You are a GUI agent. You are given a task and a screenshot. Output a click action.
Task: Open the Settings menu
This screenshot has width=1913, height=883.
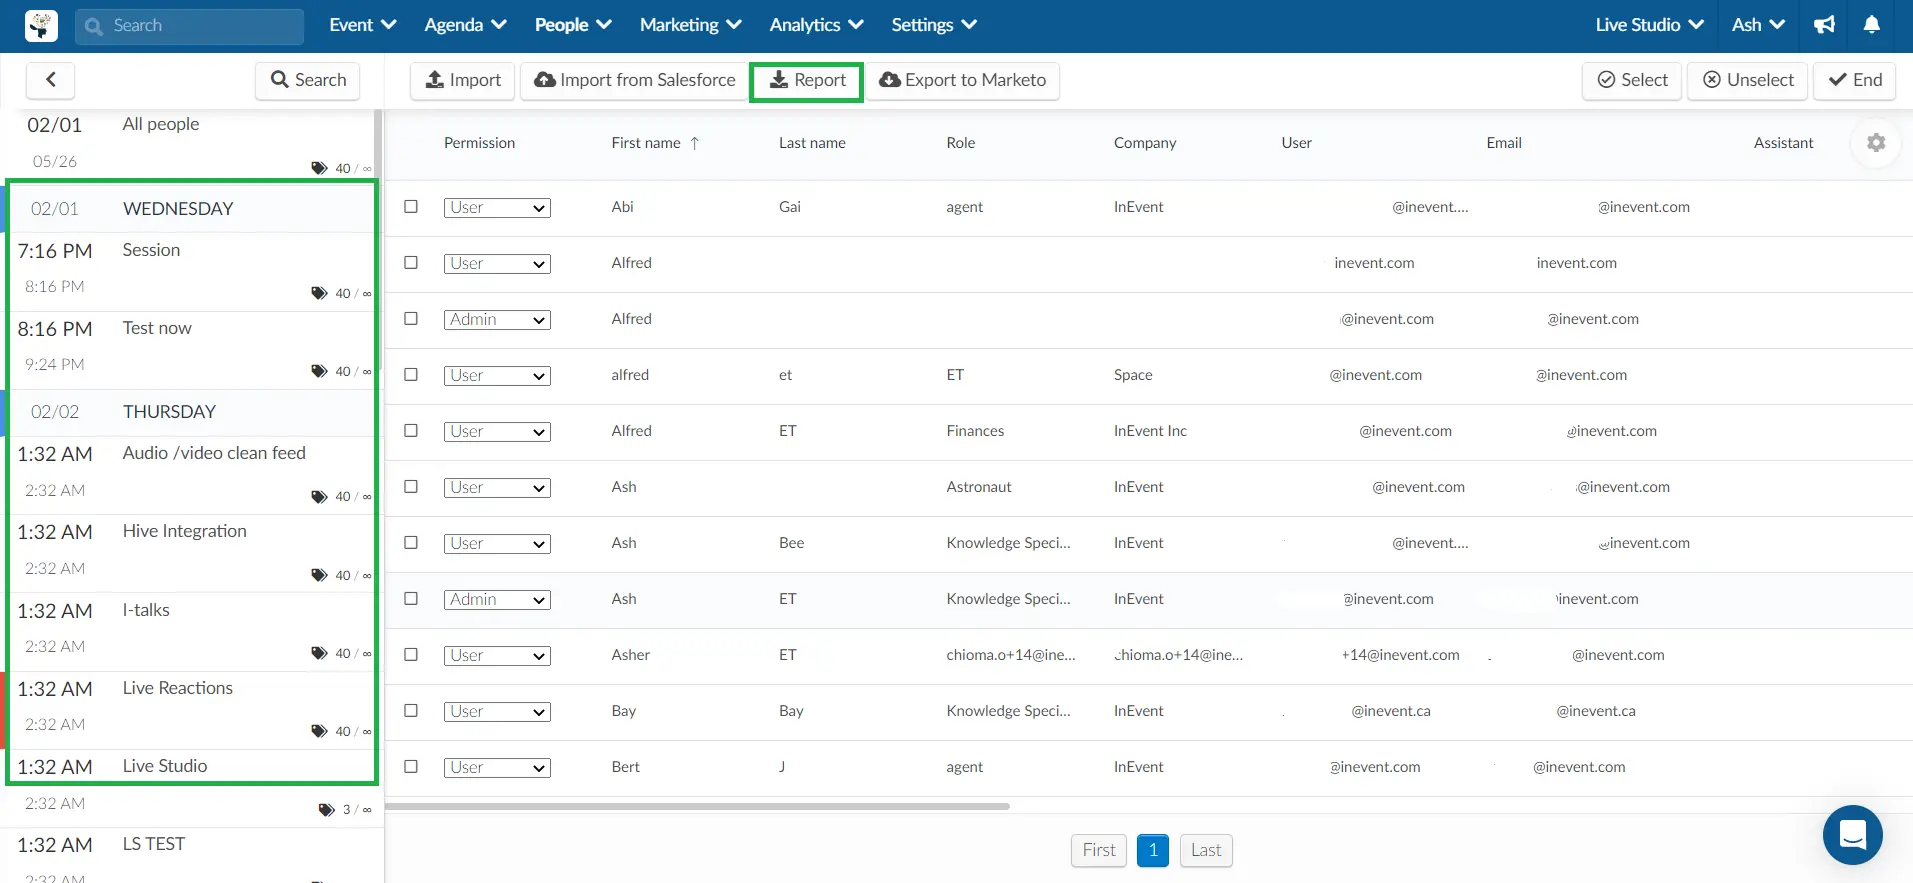click(934, 25)
